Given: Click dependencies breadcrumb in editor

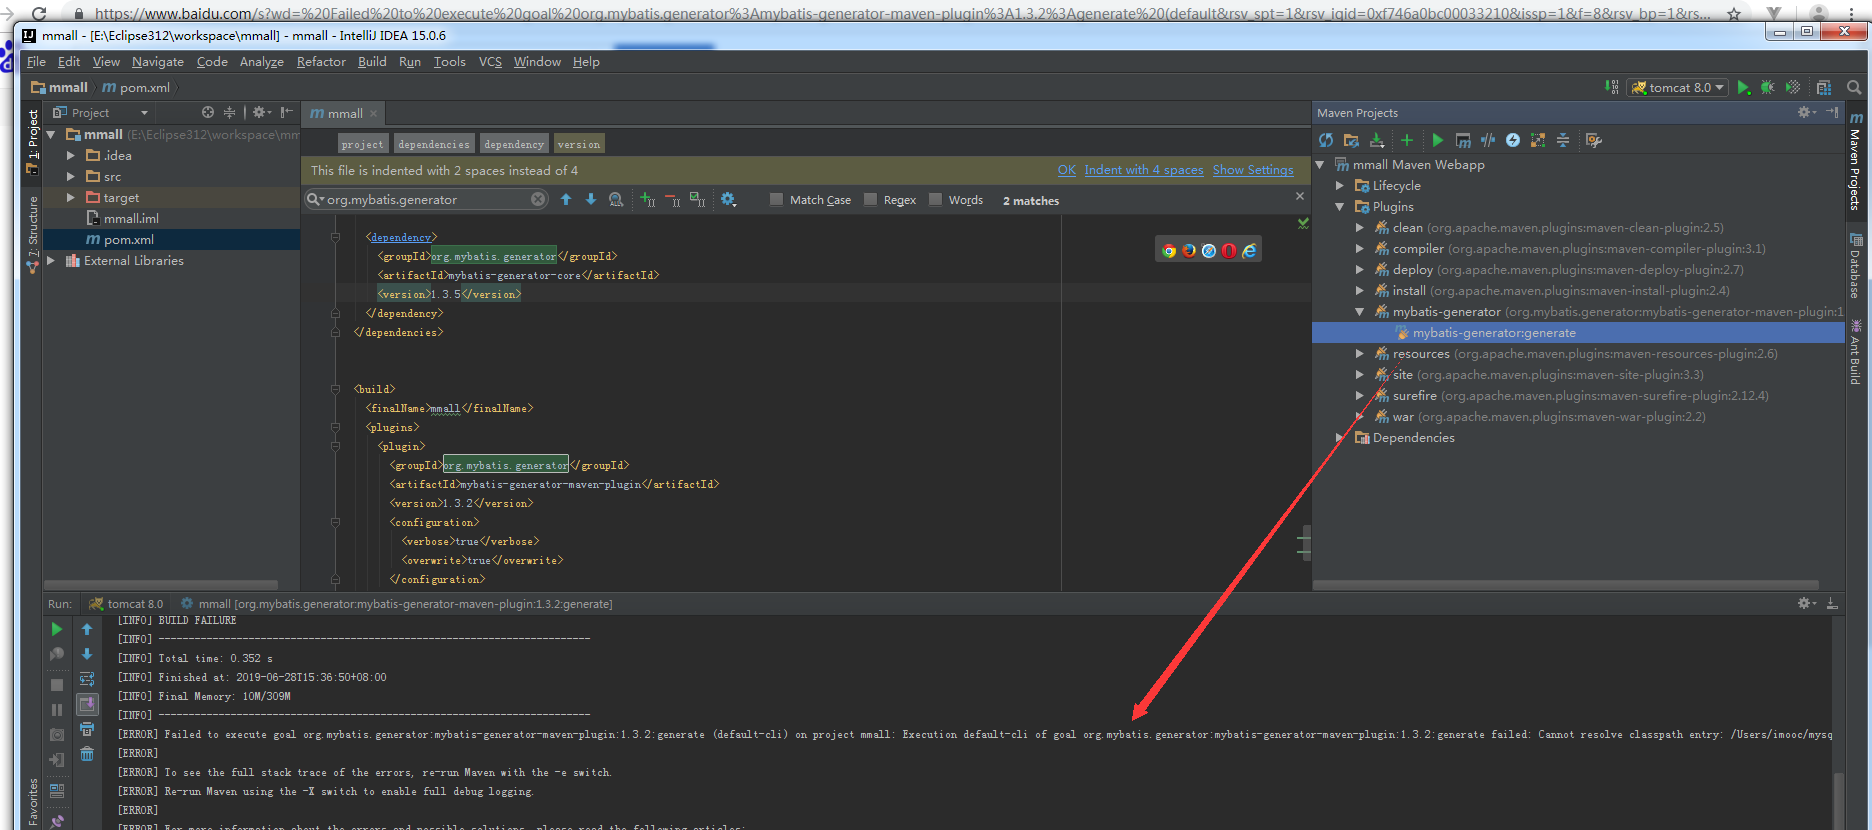Looking at the screenshot, I should (434, 144).
